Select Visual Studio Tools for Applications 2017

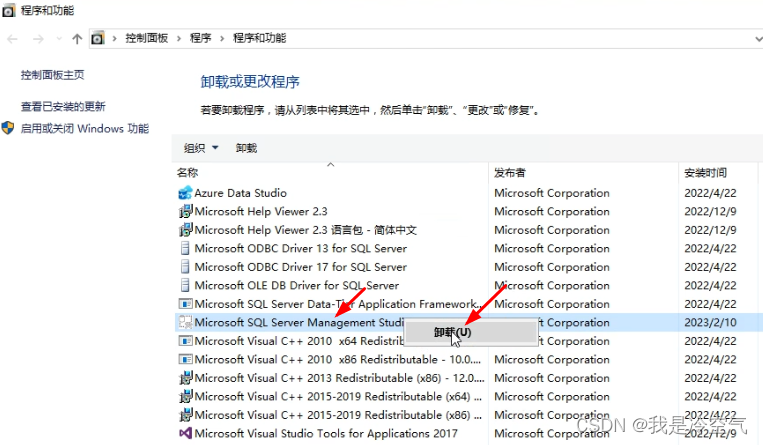click(x=326, y=433)
